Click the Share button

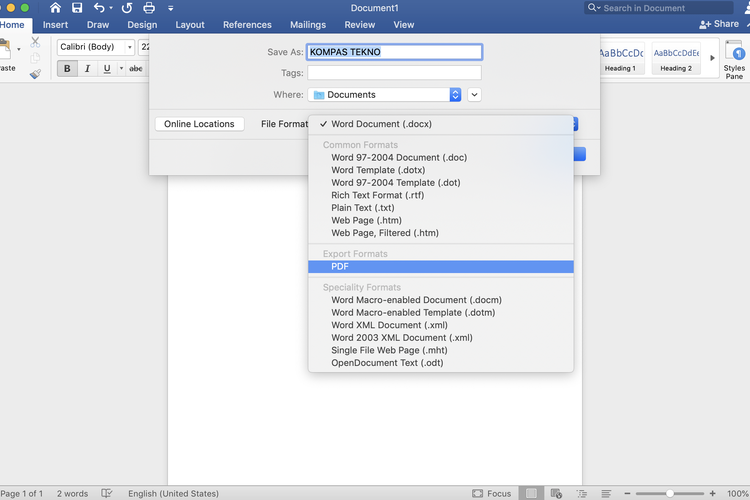pos(719,24)
